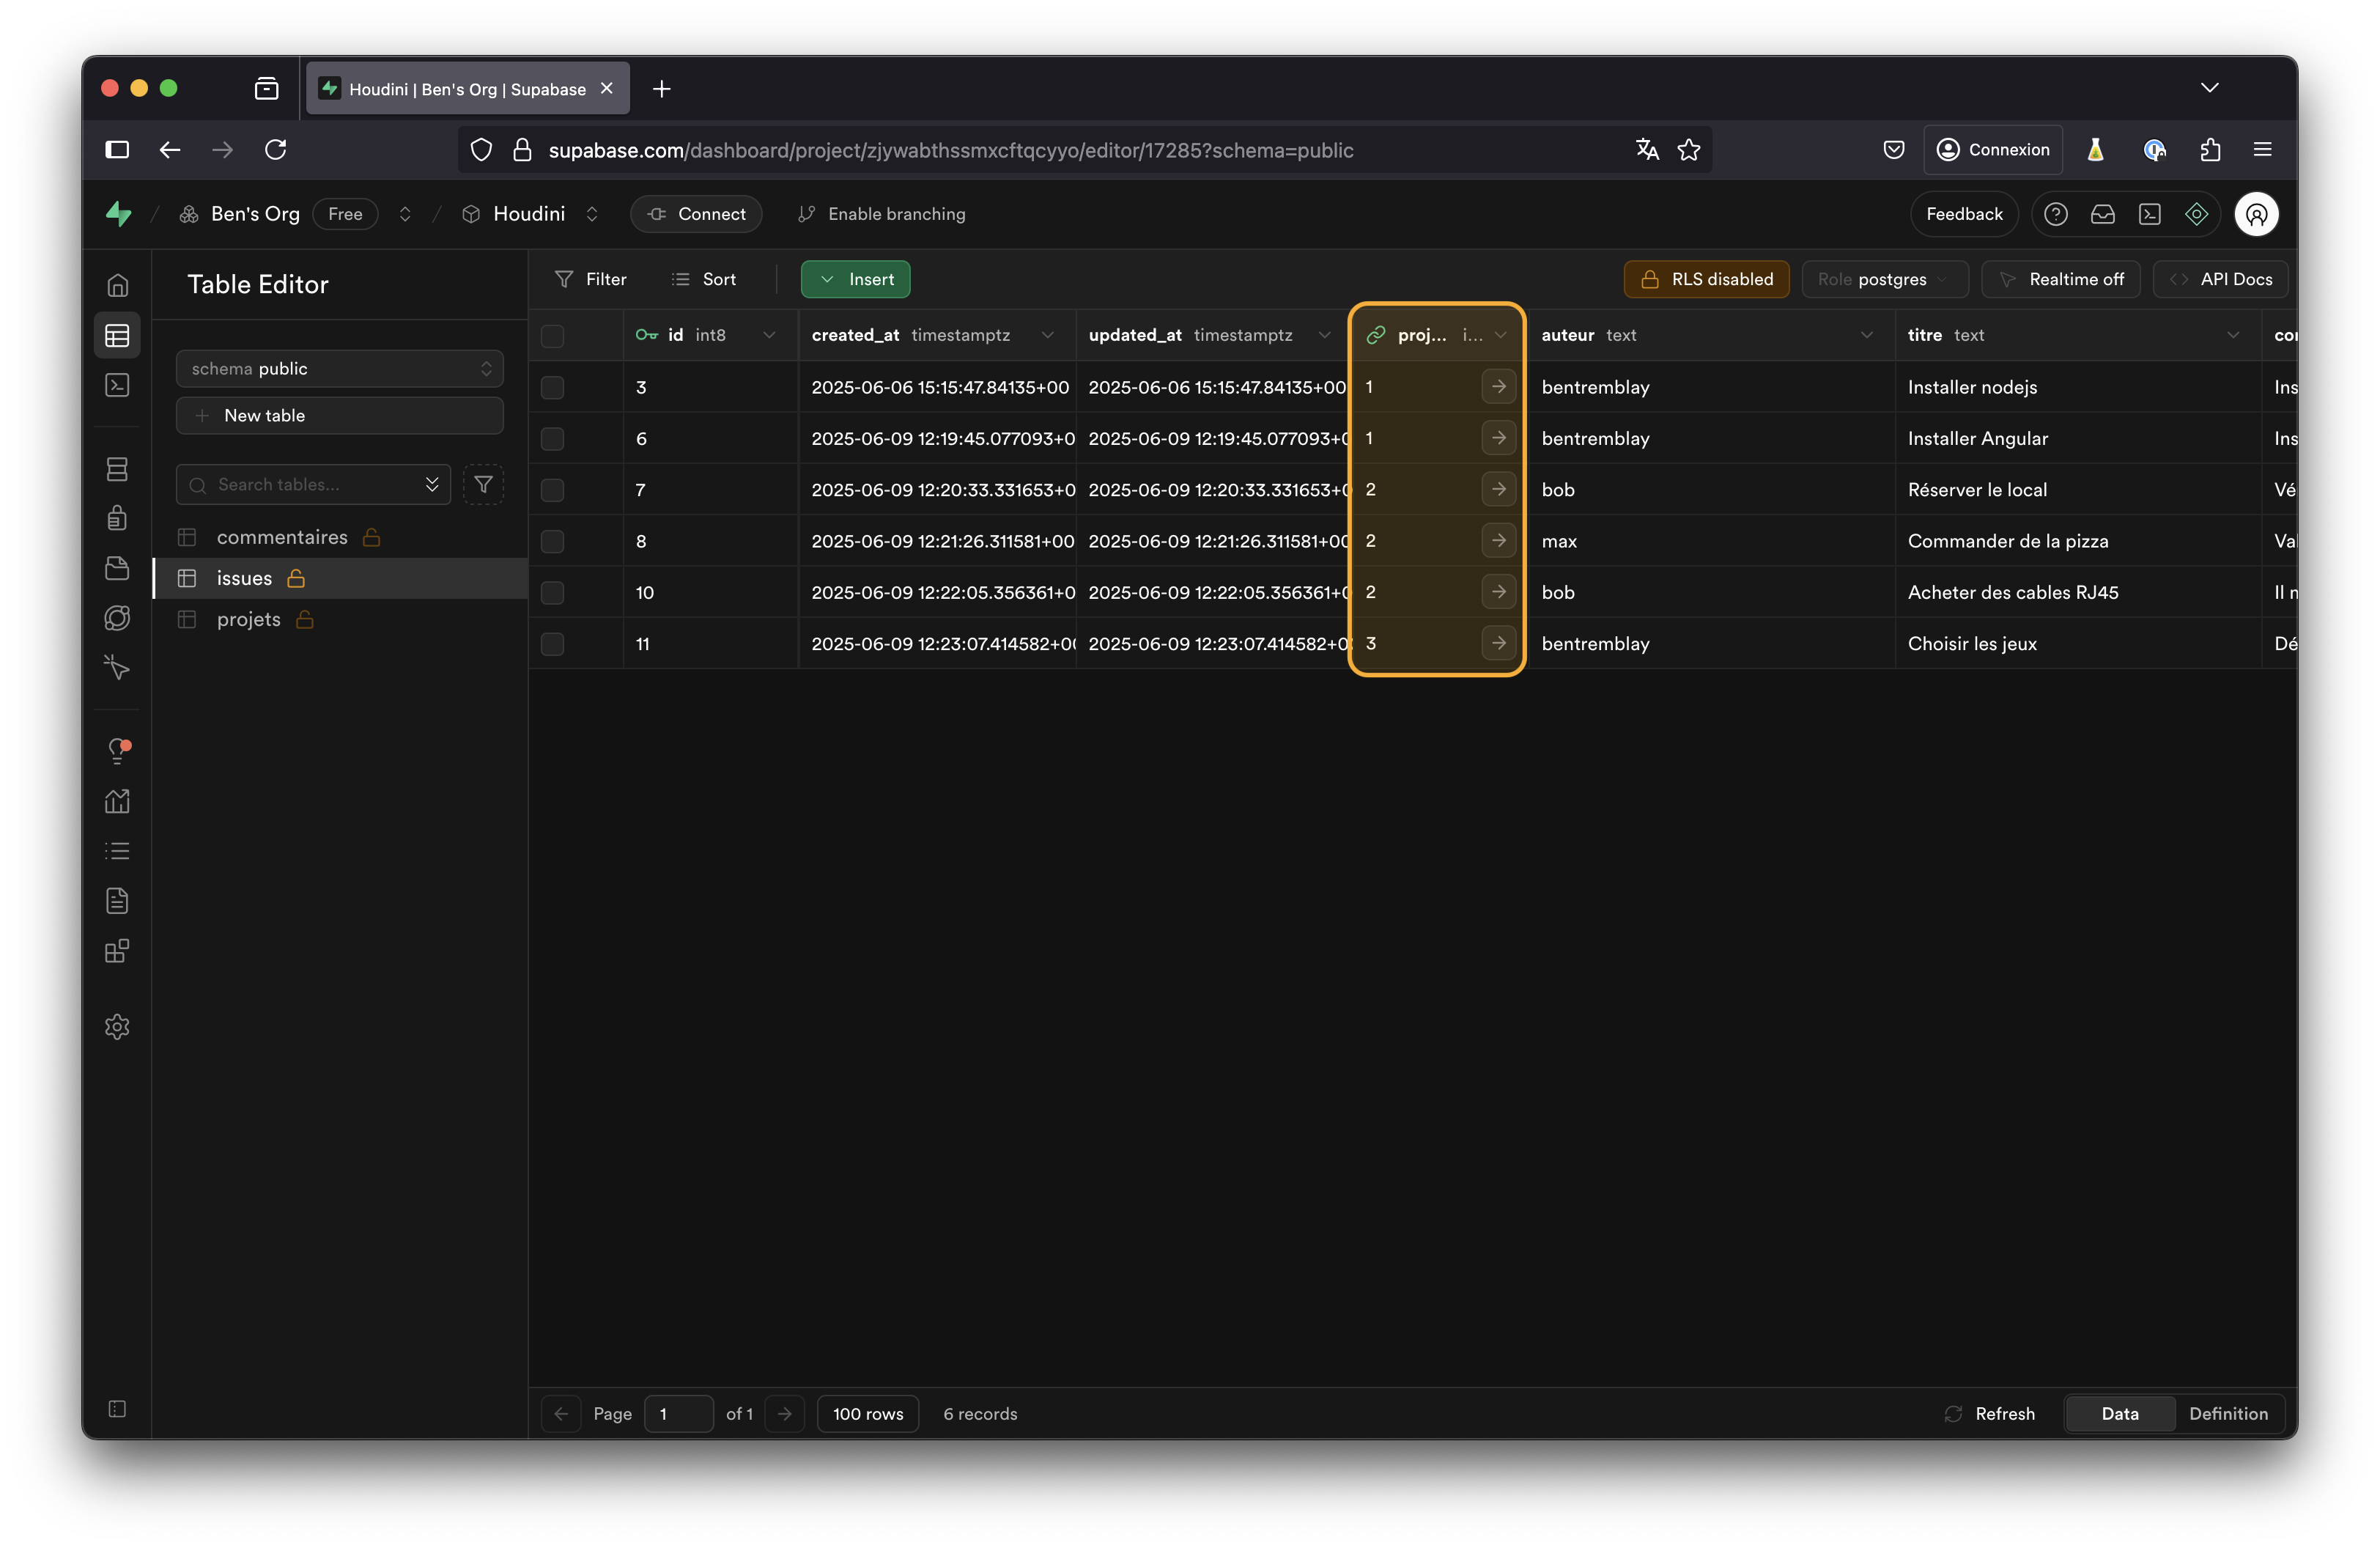Open the Advisors lightbulb icon
Image resolution: width=2380 pixels, height=1548 pixels.
pyautogui.click(x=117, y=751)
